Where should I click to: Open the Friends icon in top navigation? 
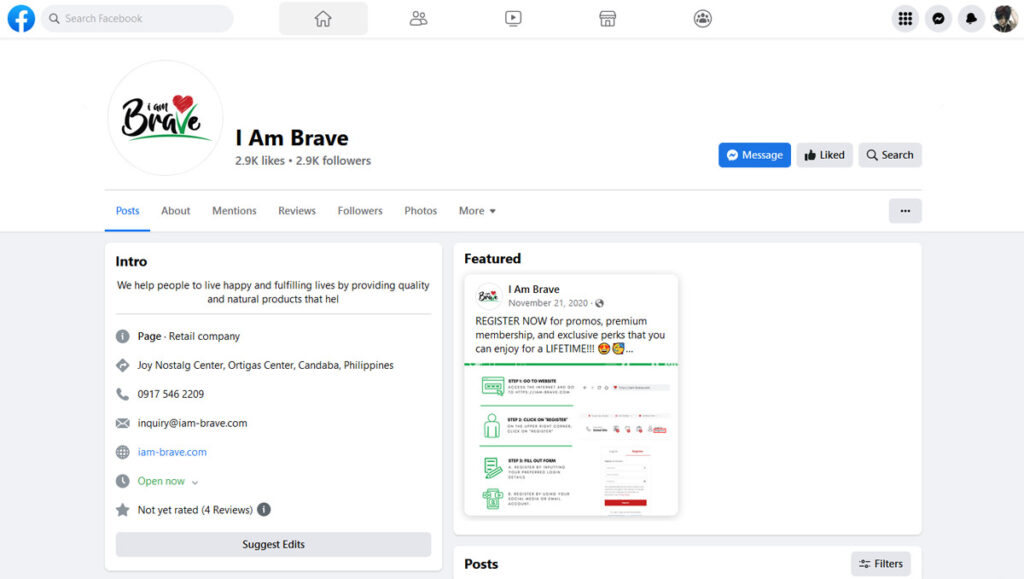(x=418, y=18)
